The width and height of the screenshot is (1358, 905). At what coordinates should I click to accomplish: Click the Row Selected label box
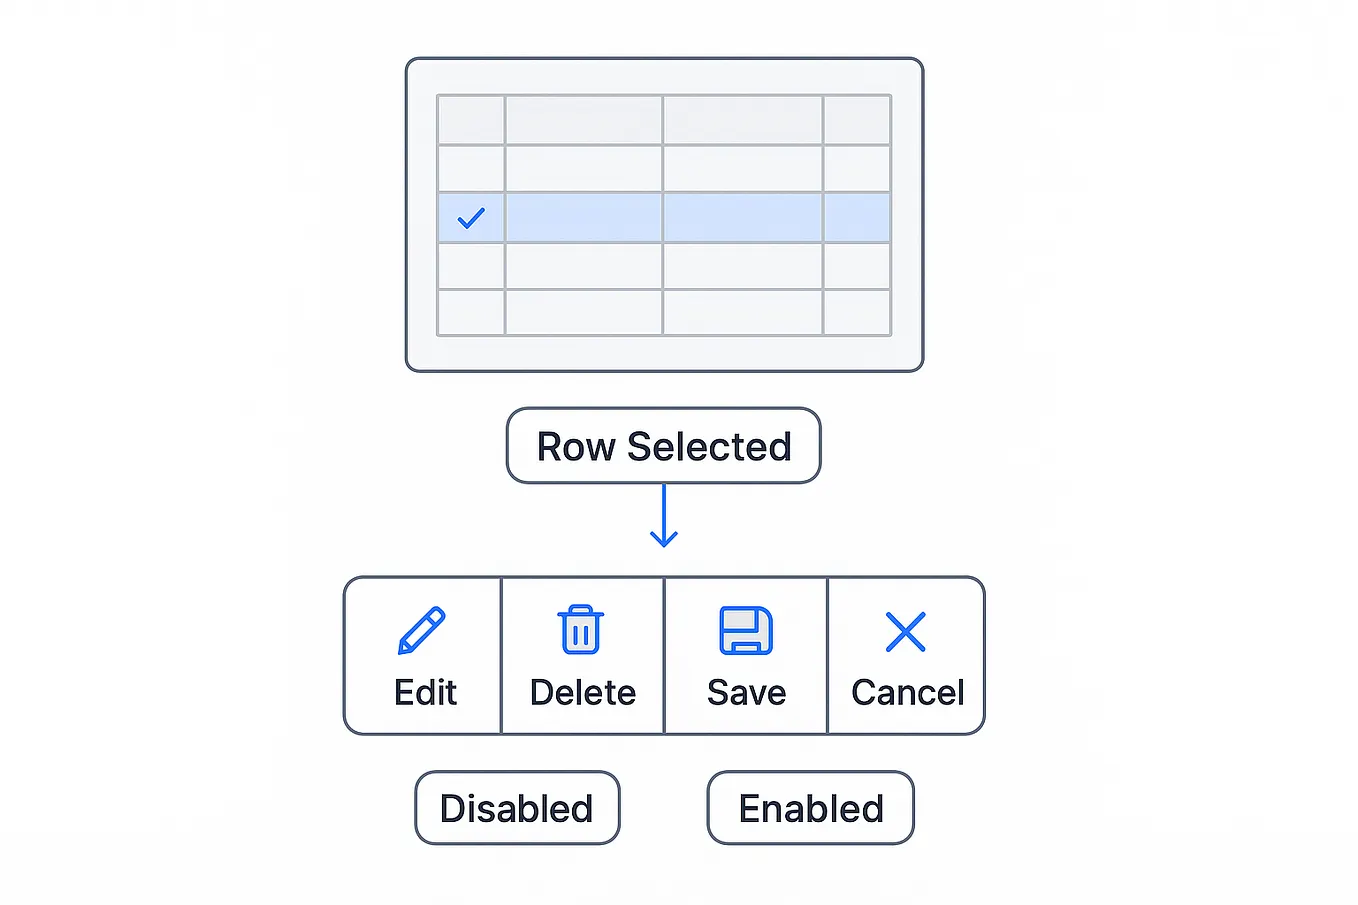pyautogui.click(x=664, y=446)
